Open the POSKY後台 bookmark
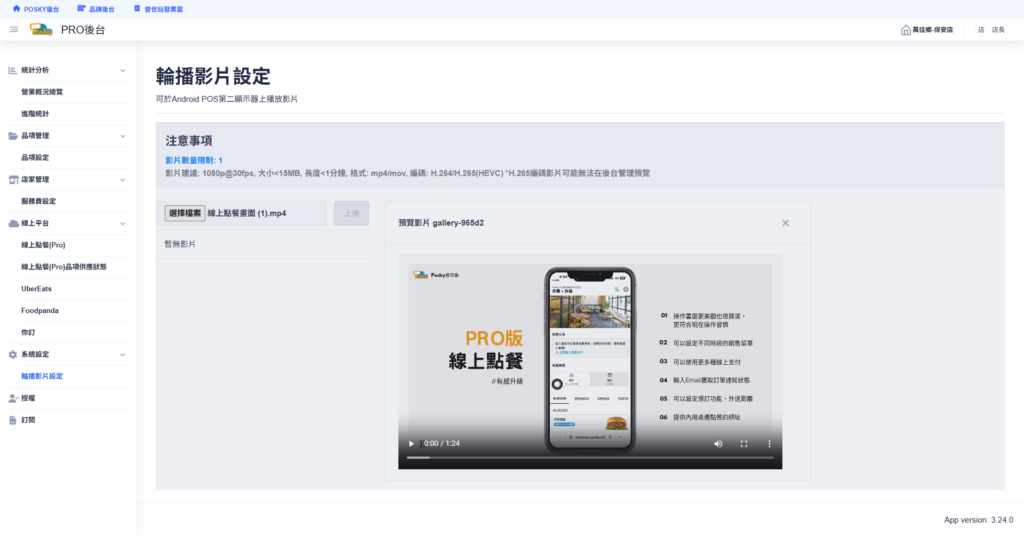This screenshot has height=536, width=1024. pos(36,9)
